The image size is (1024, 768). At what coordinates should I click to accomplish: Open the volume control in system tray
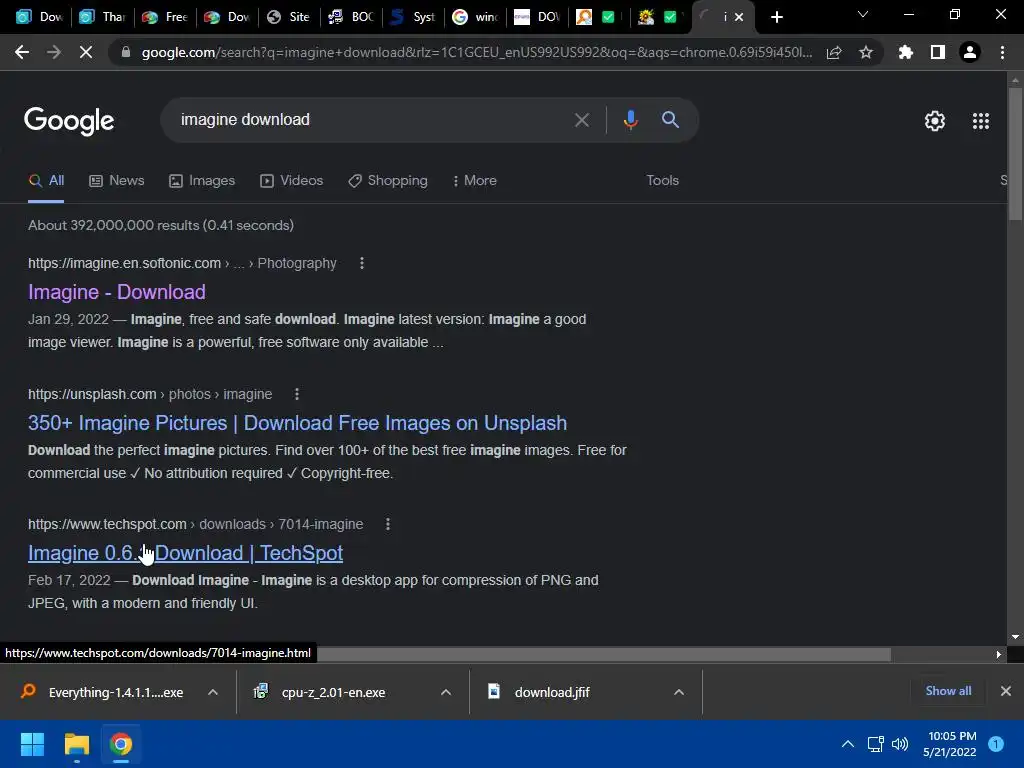tap(900, 744)
